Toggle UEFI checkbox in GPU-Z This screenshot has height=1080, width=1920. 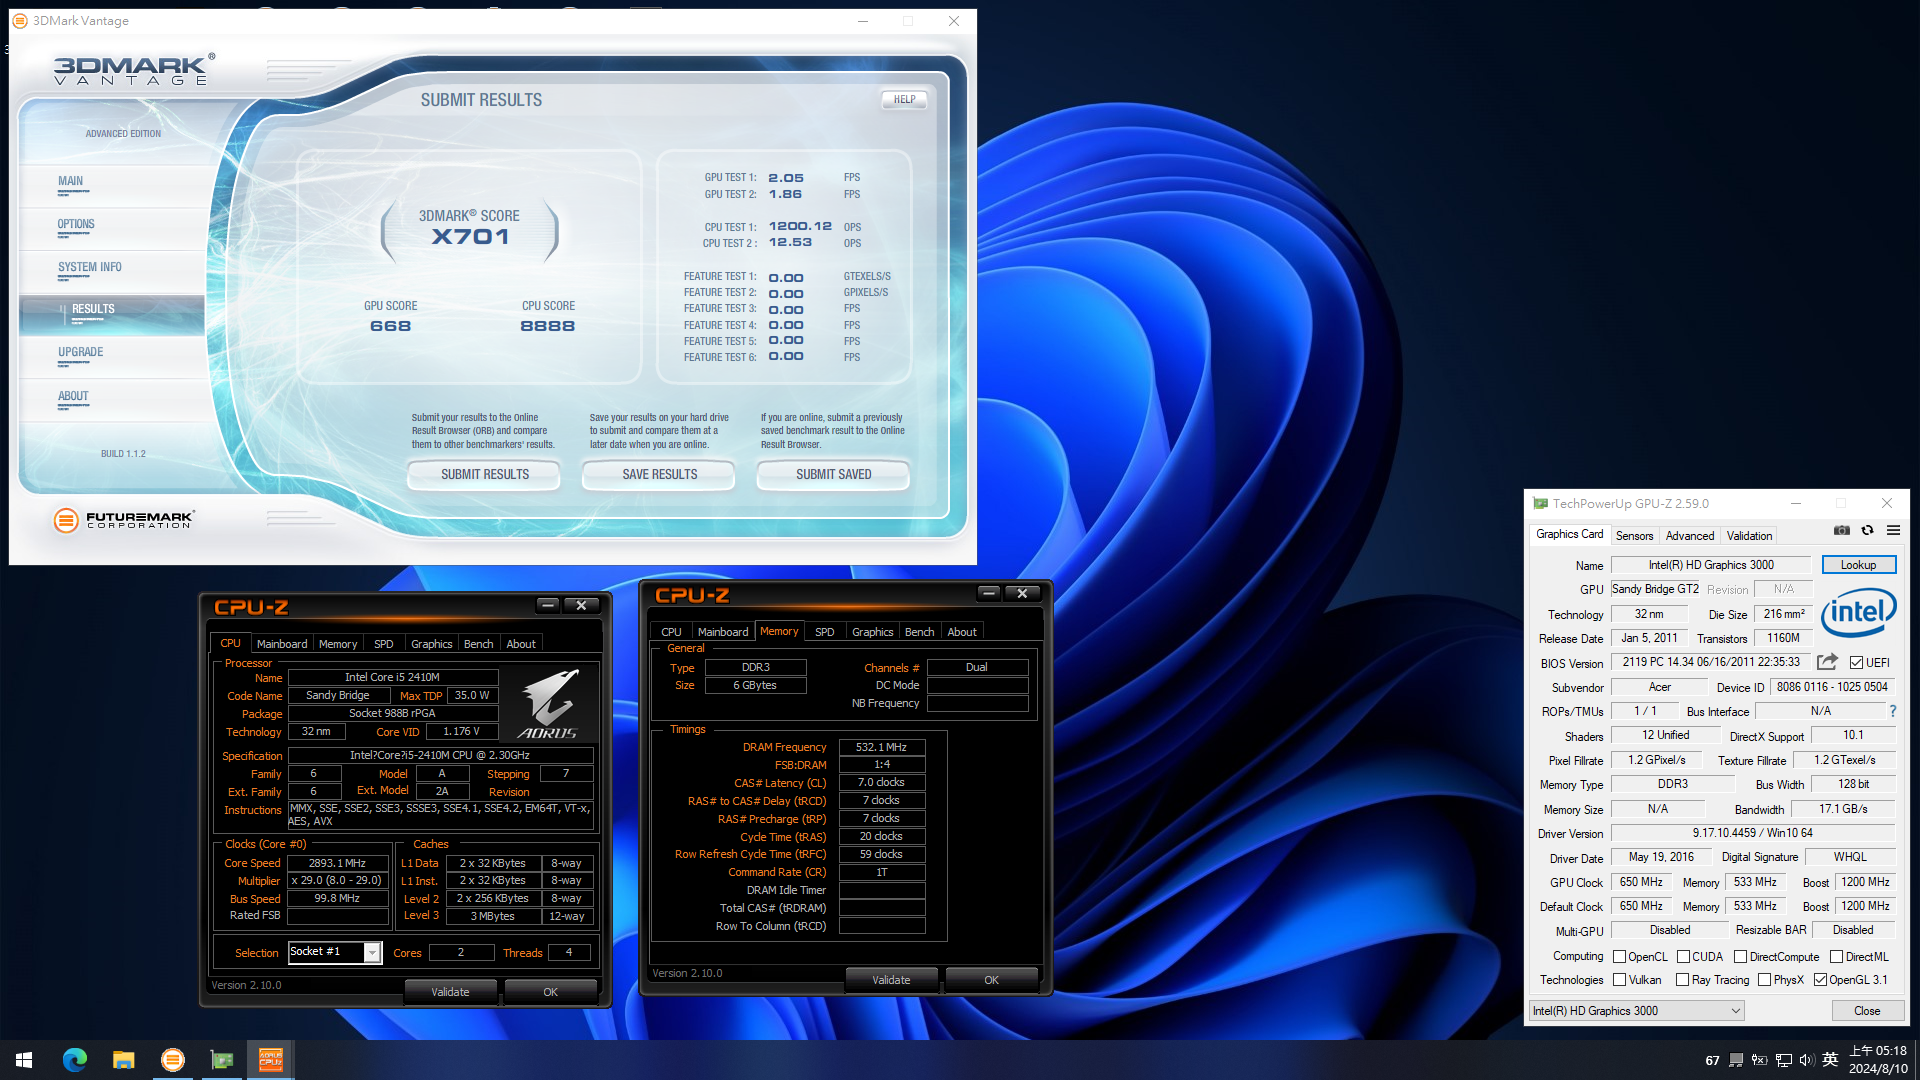(x=1856, y=663)
